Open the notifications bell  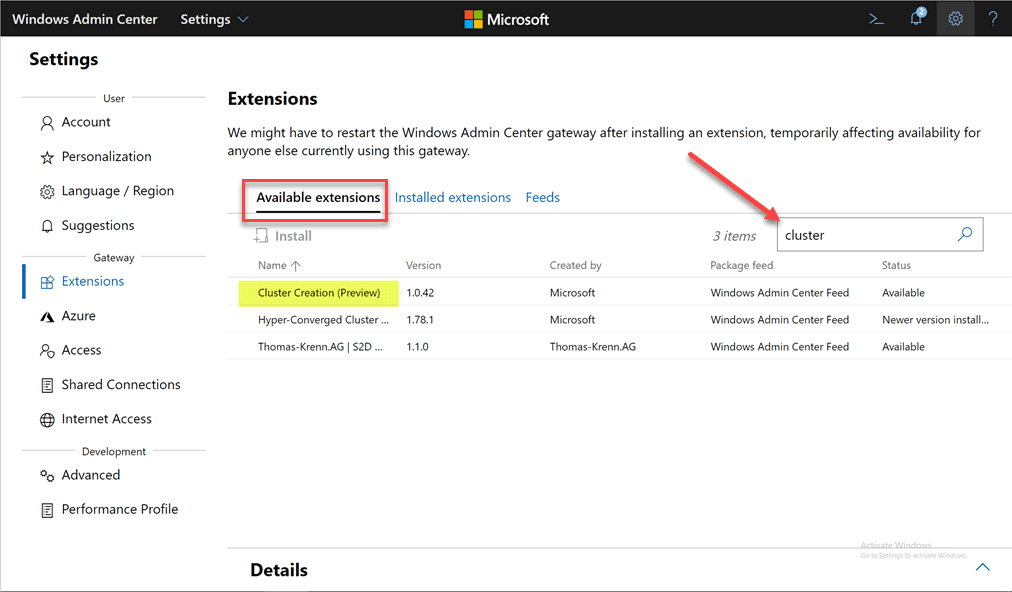click(916, 19)
